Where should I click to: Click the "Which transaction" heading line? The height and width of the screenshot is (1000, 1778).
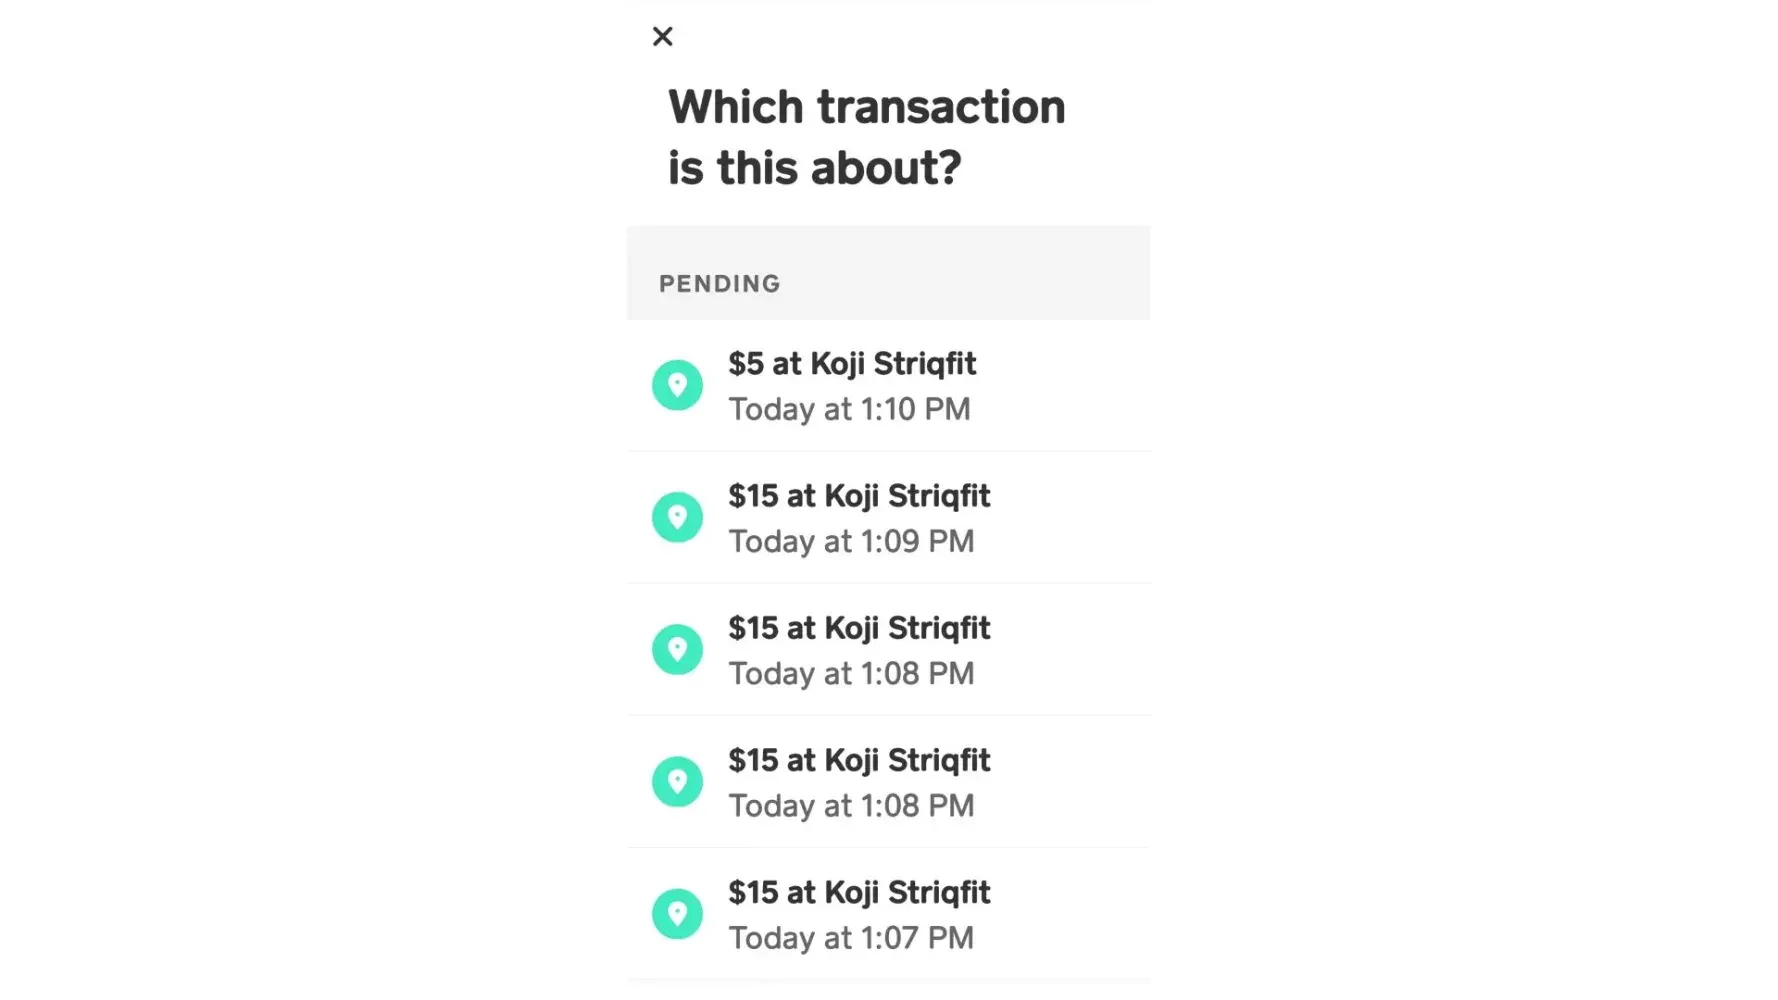[x=866, y=107]
